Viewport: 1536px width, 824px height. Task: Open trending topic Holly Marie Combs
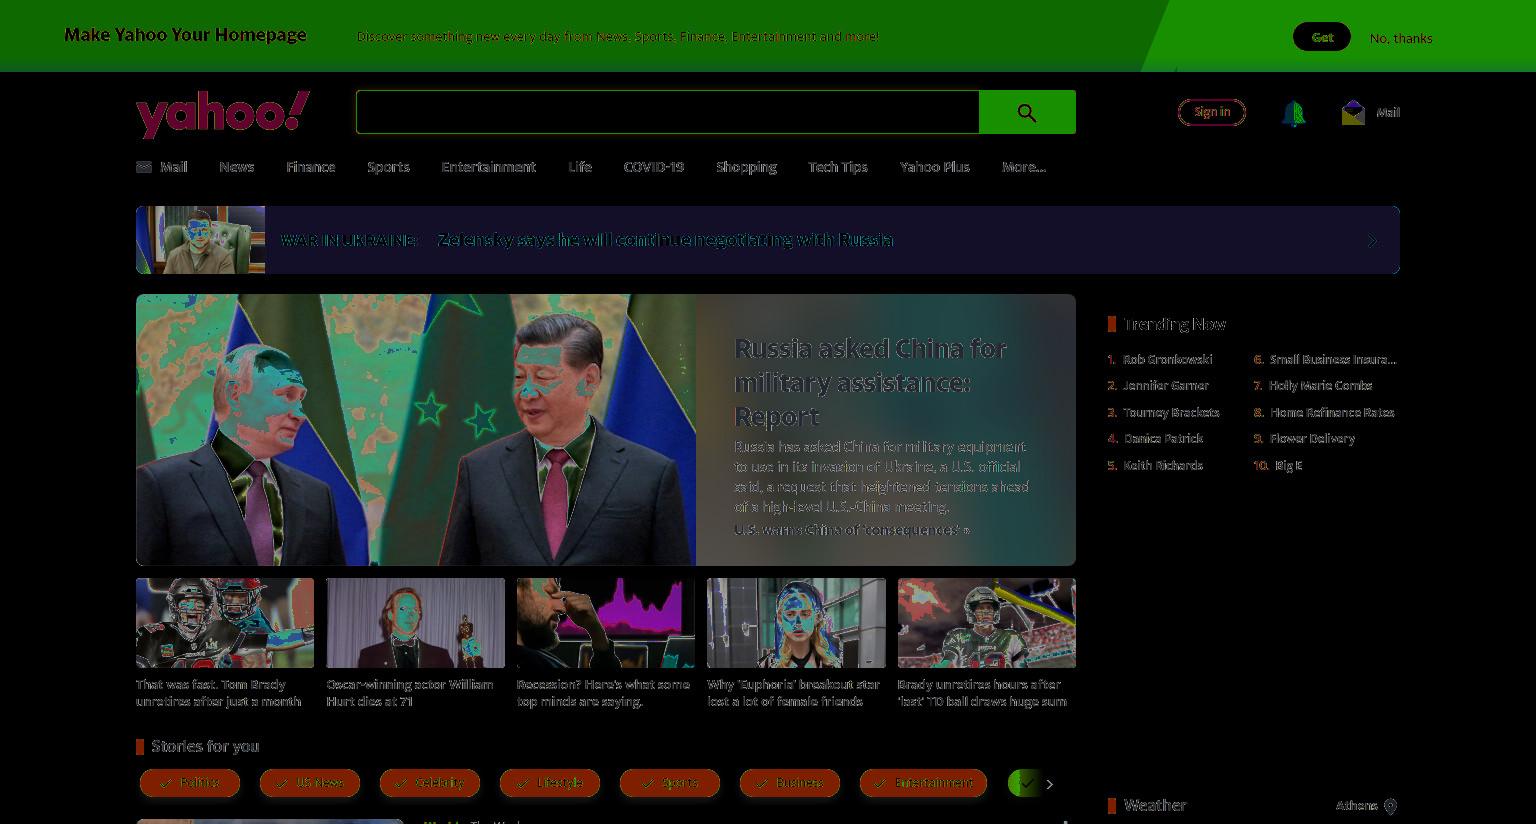point(1320,386)
